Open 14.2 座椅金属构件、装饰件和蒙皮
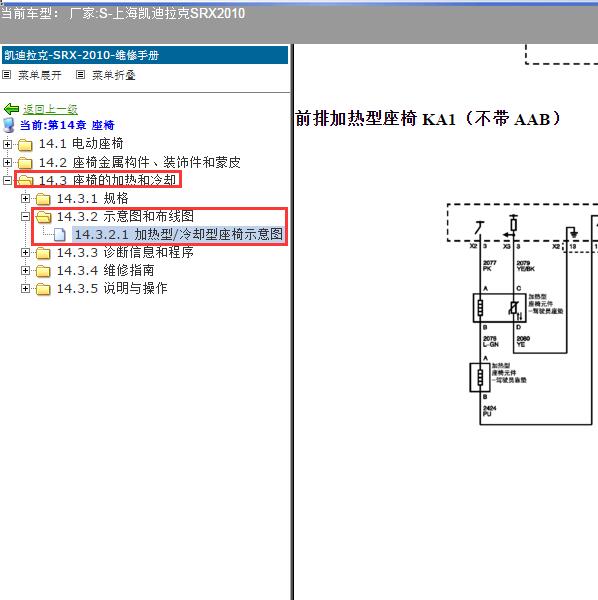The height and width of the screenshot is (600, 598). click(x=140, y=162)
